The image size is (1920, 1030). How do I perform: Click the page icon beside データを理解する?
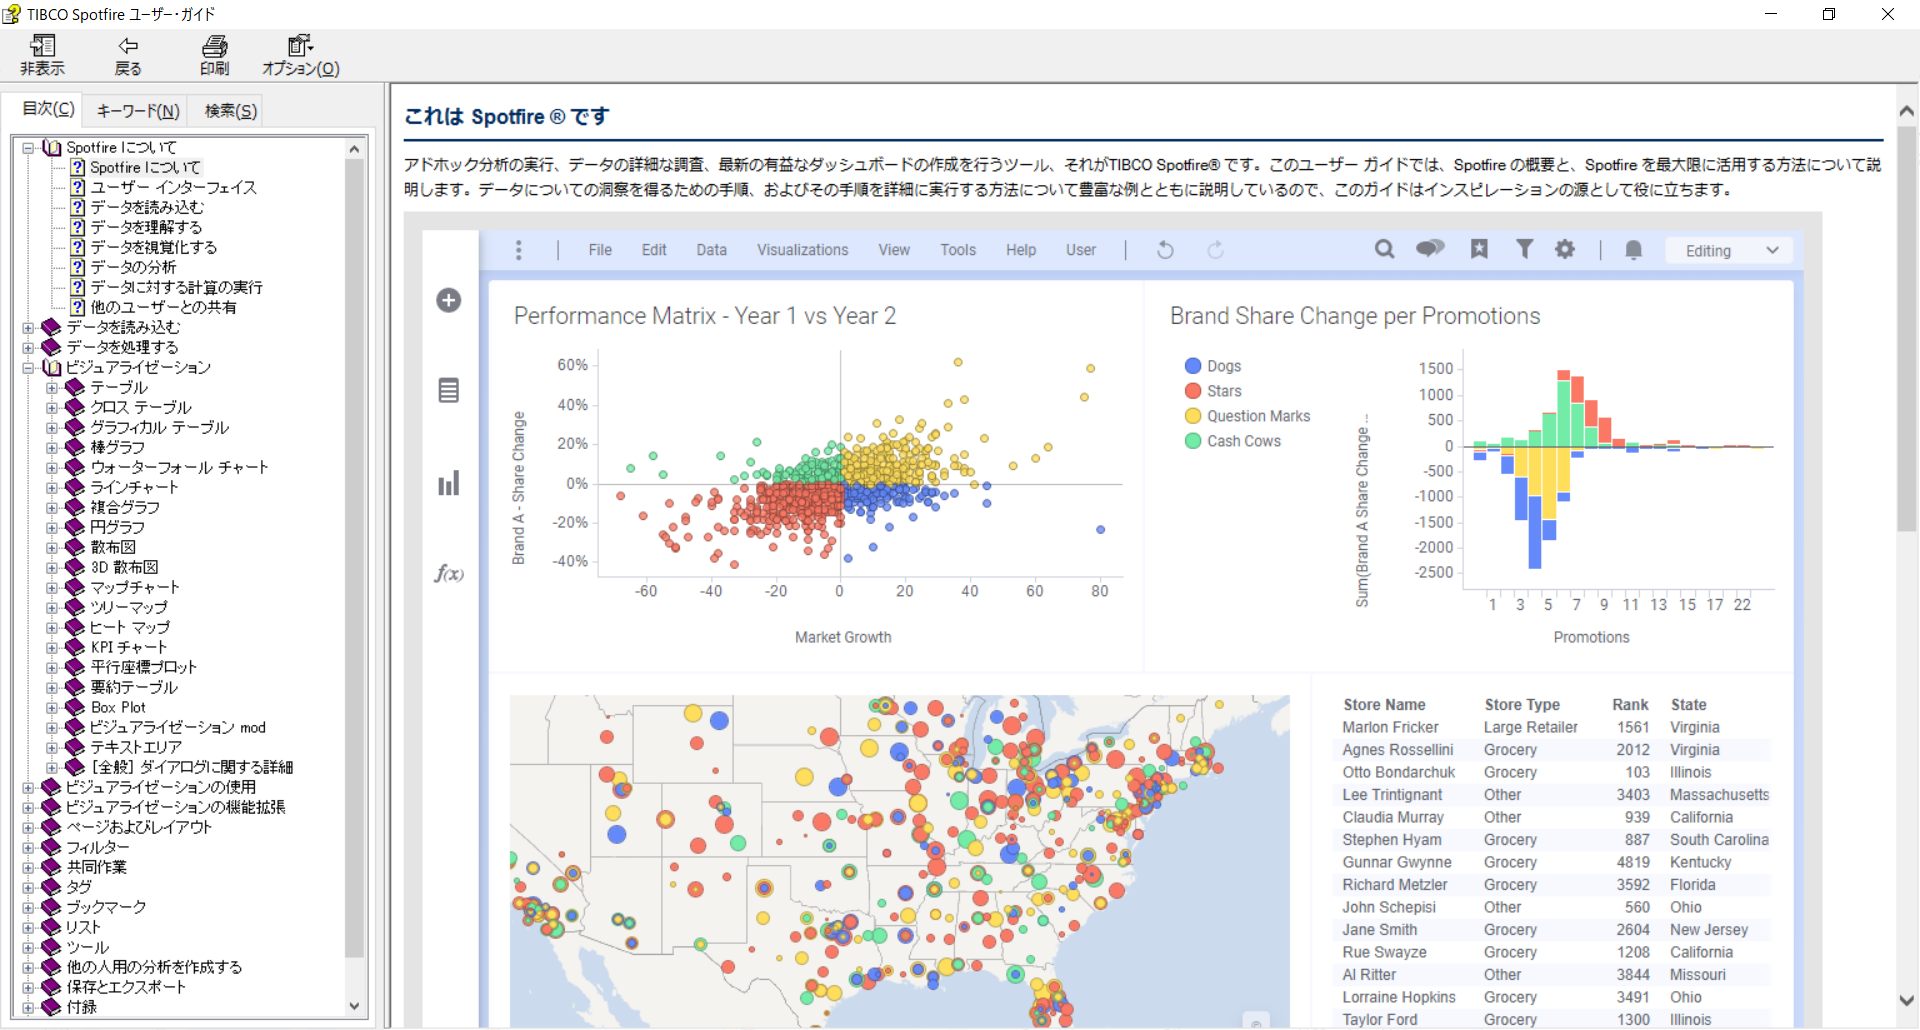[x=77, y=227]
